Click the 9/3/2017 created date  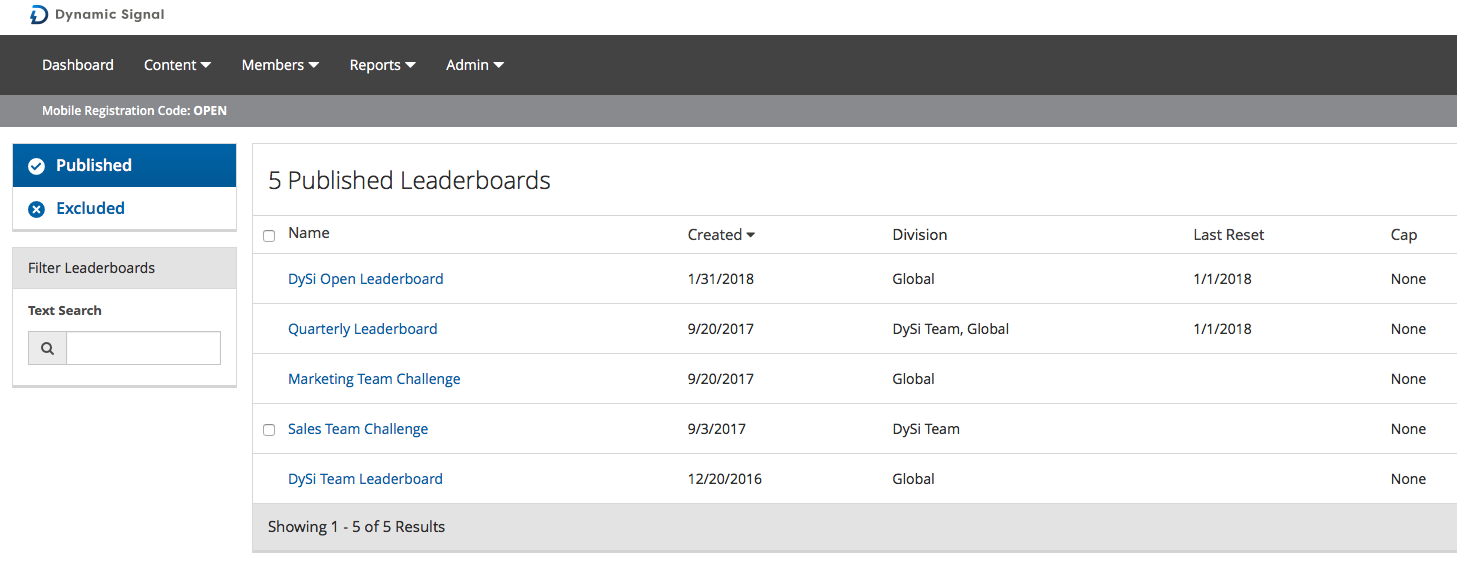tap(717, 429)
